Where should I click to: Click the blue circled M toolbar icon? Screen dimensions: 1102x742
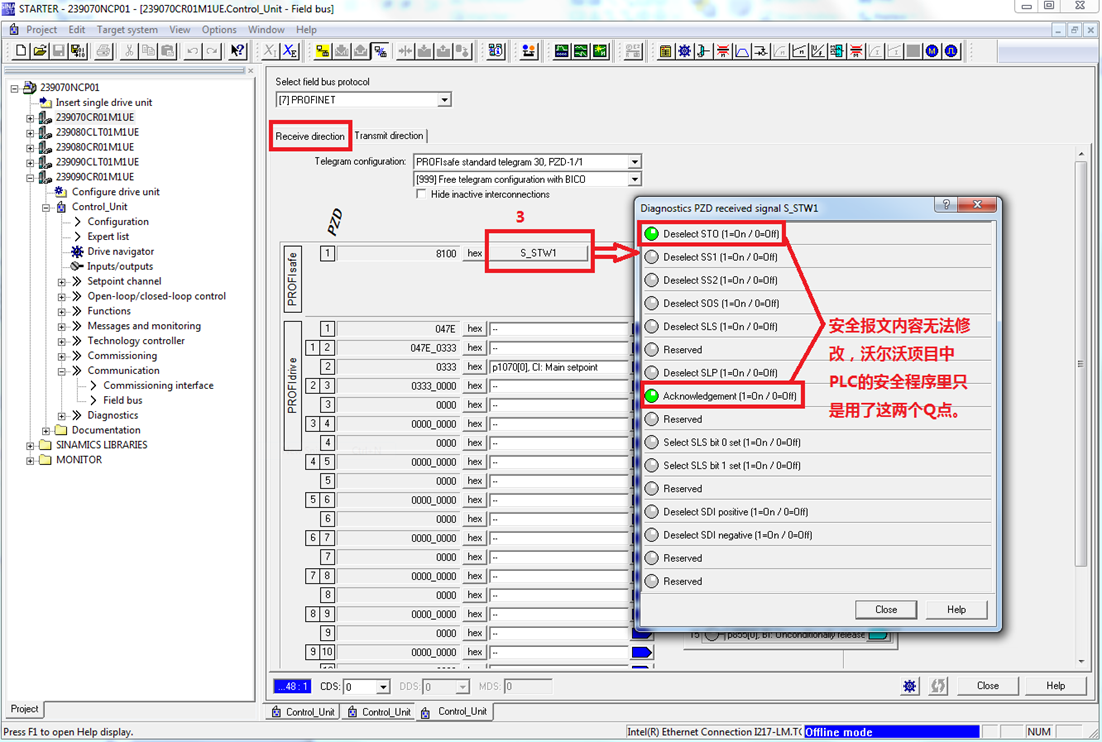(932, 51)
